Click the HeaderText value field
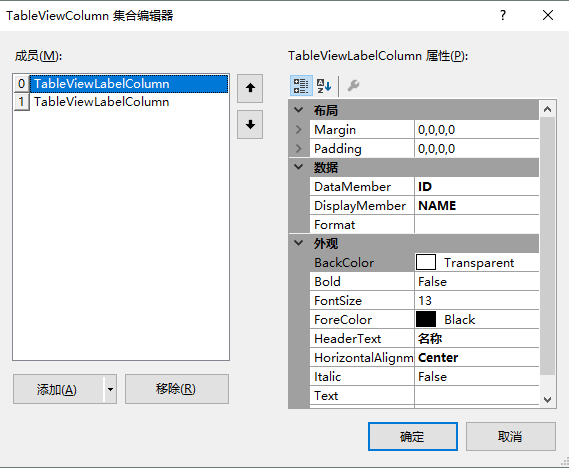The image size is (569, 468). pyautogui.click(x=476, y=338)
